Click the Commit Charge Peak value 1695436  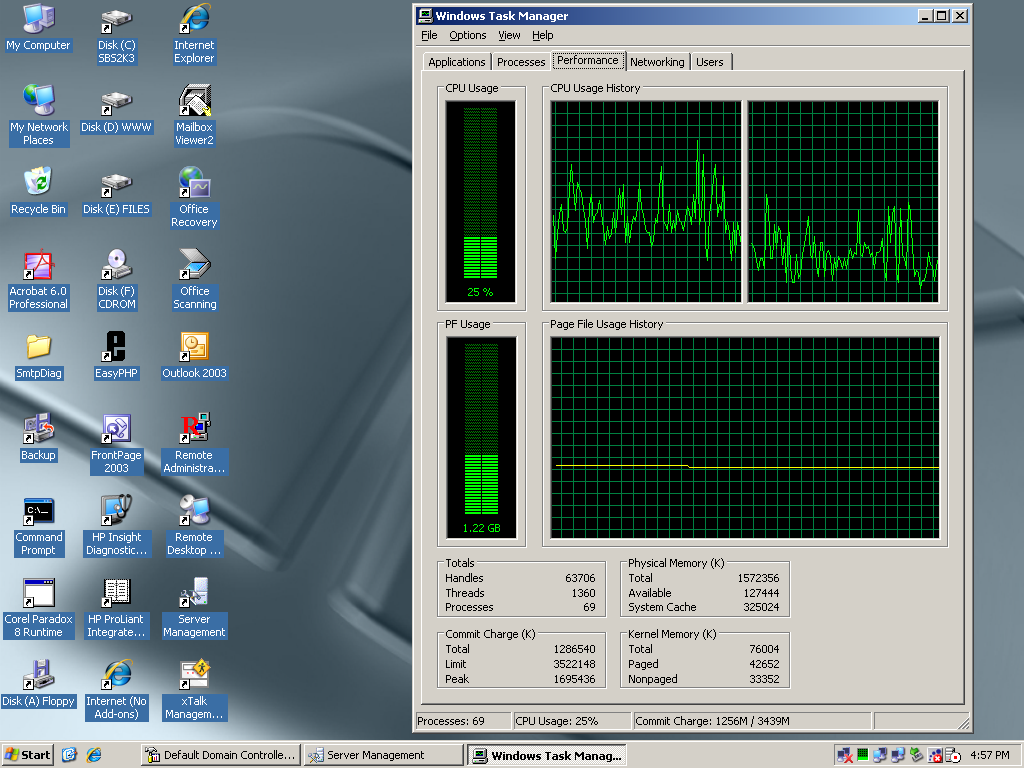point(574,679)
